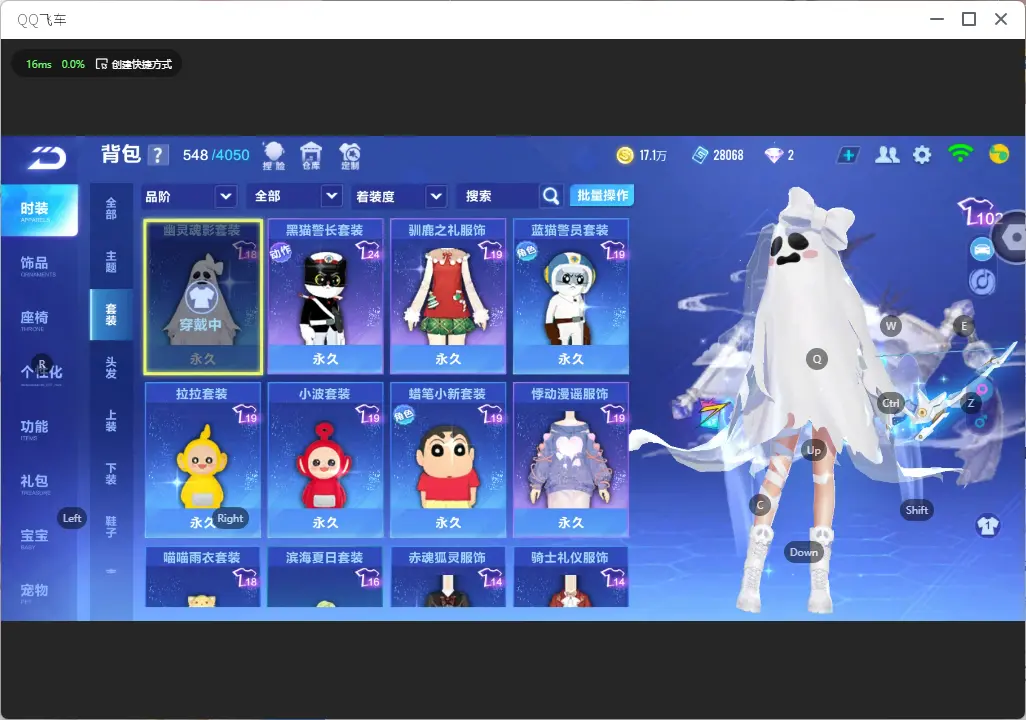This screenshot has width=1026, height=720.
Task: Switch to the 功能 tab
Action: click(x=34, y=428)
